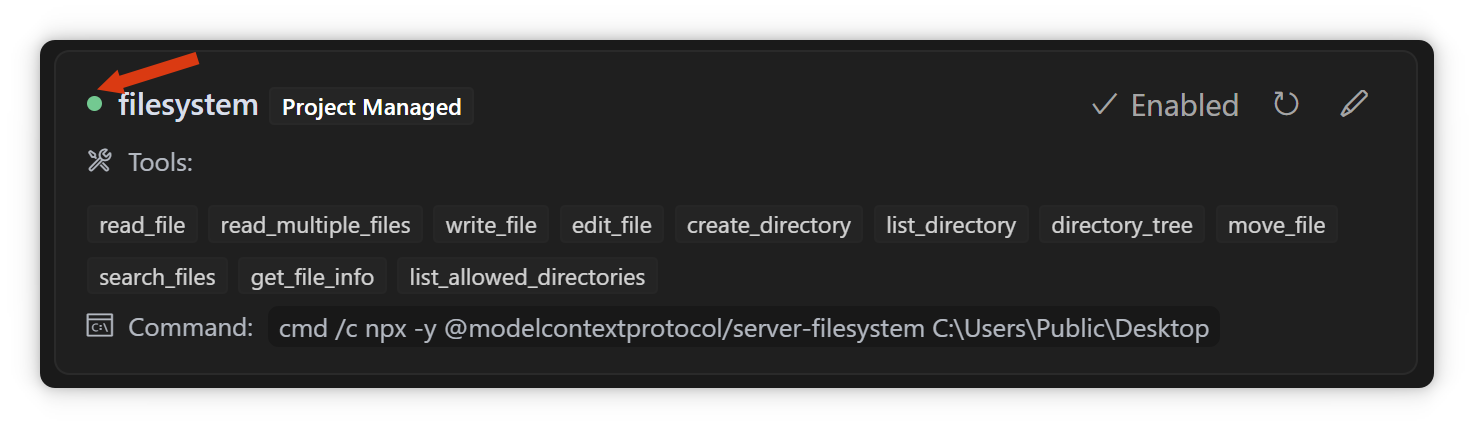Select the filesystem server name
This screenshot has width=1474, height=428.
coord(188,105)
